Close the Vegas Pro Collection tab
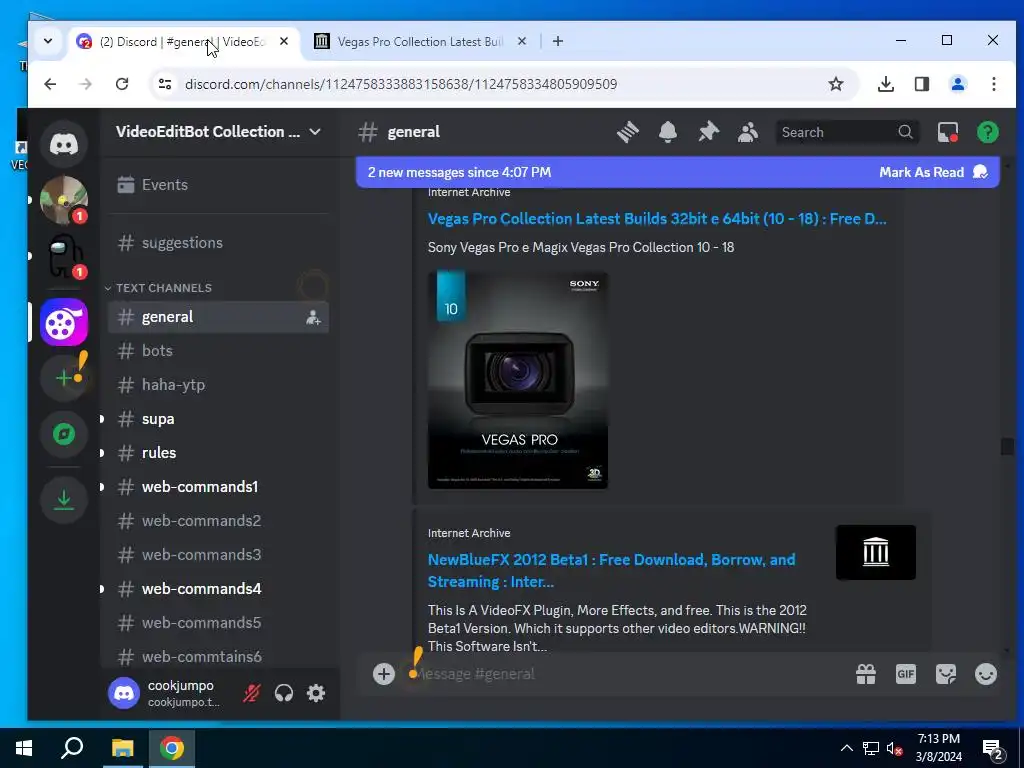 [522, 41]
